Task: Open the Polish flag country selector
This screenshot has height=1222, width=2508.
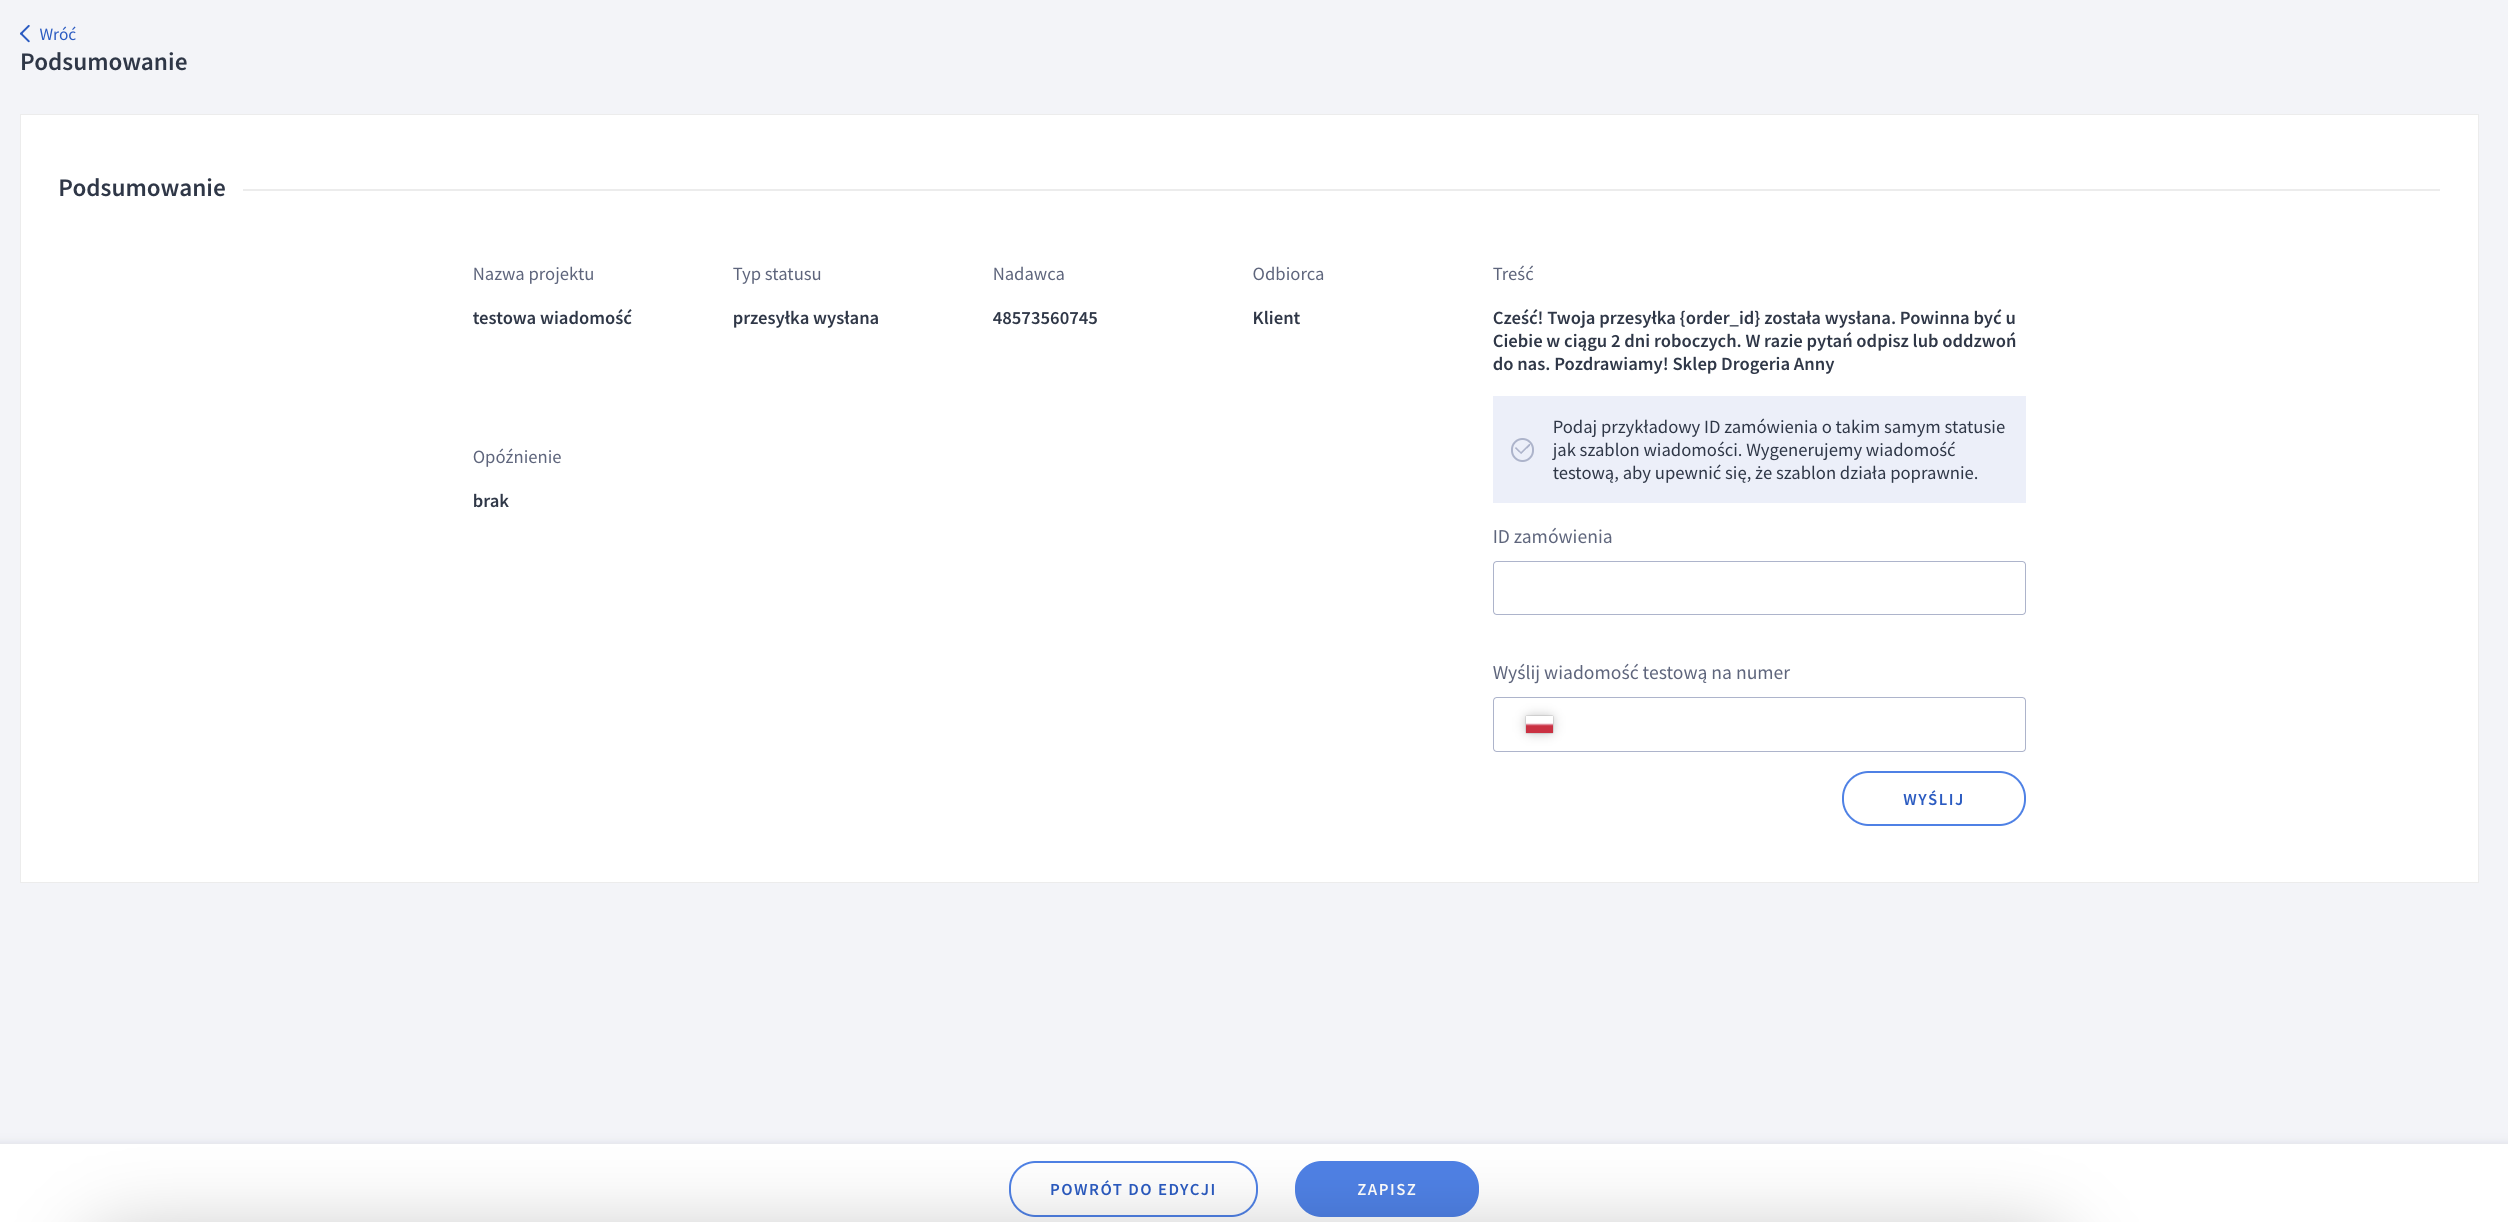Action: point(1539,725)
